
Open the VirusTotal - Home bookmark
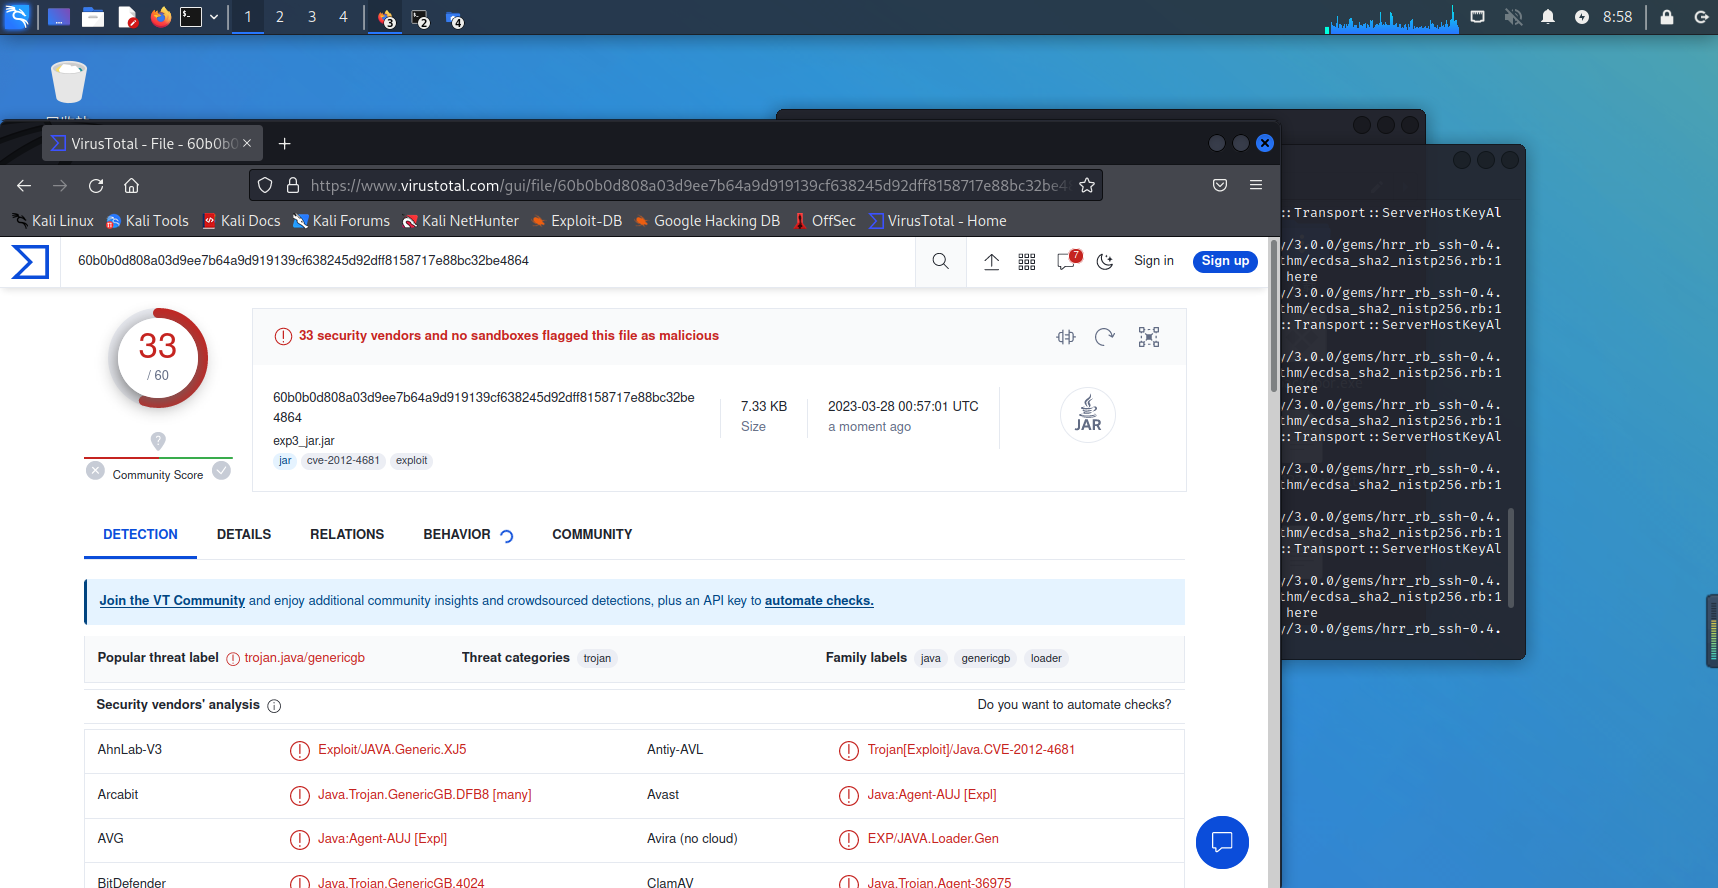tap(938, 221)
